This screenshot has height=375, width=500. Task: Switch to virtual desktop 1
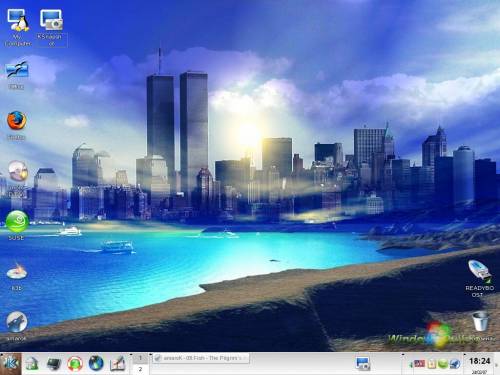tap(140, 358)
